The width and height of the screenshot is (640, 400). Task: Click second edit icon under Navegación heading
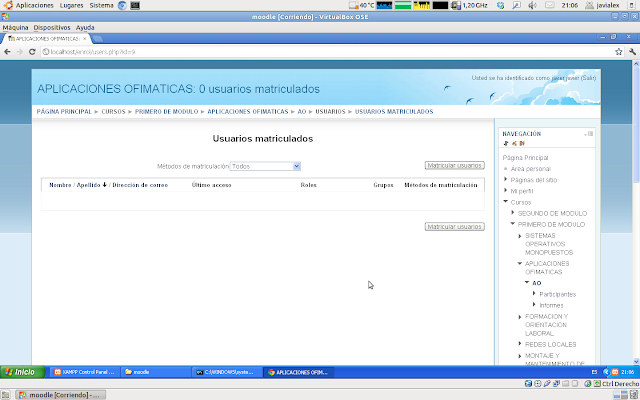point(514,143)
